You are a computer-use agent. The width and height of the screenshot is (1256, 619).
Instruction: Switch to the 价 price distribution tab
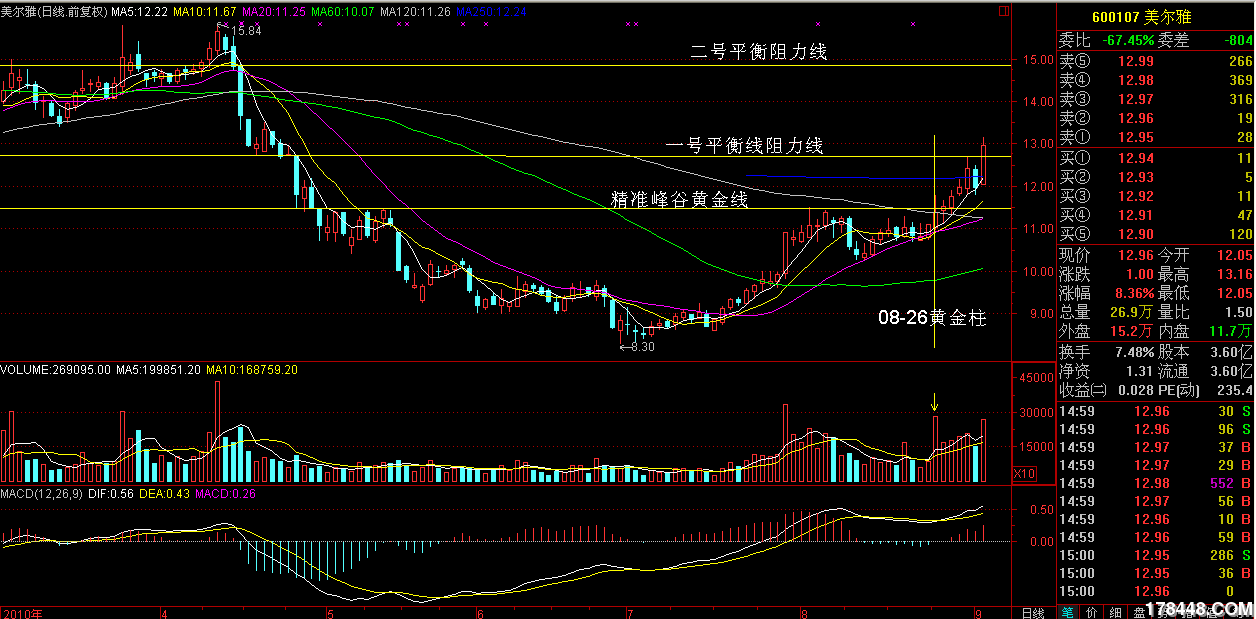tap(1090, 611)
